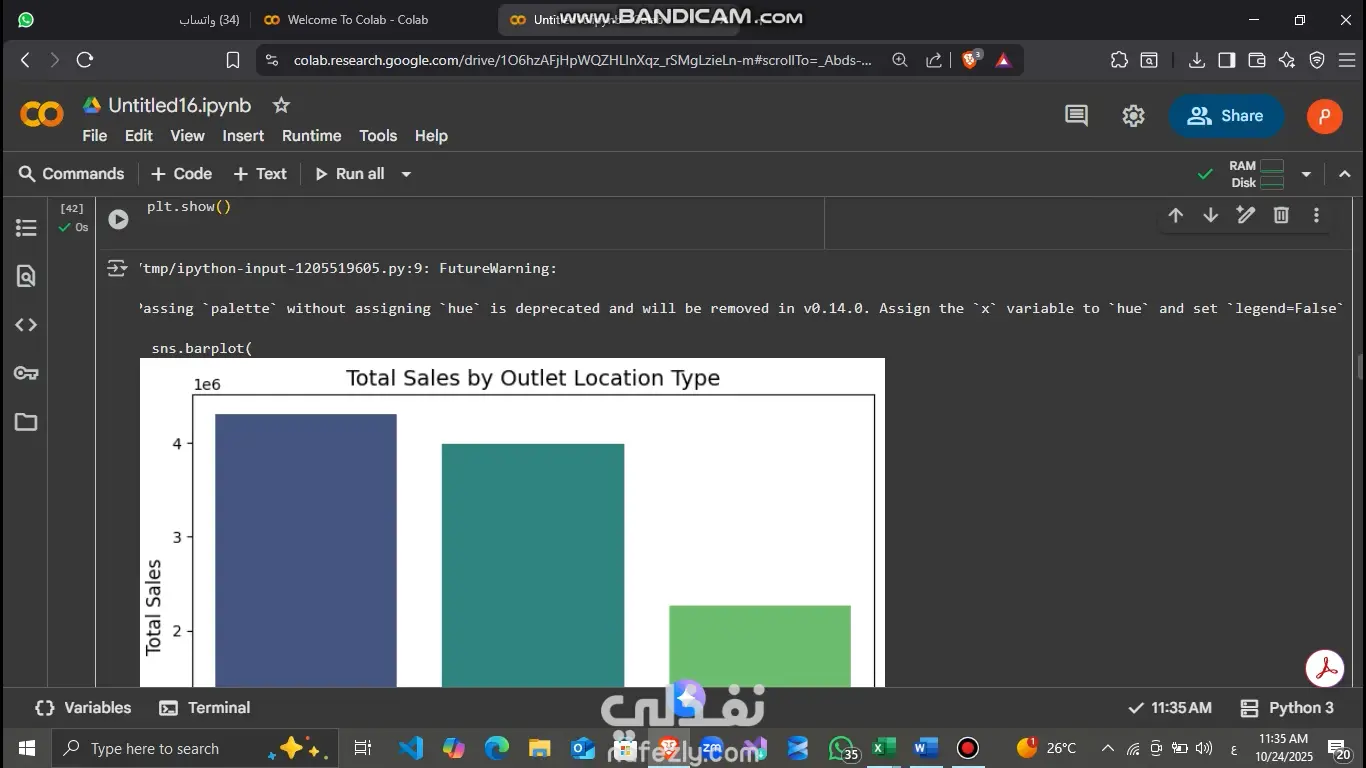Open more cell actions three-dot menu

pos(1316,215)
